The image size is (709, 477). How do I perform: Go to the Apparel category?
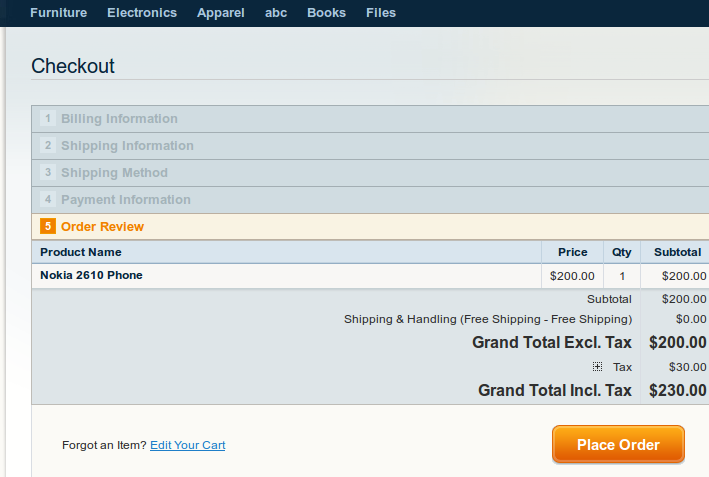tap(221, 13)
